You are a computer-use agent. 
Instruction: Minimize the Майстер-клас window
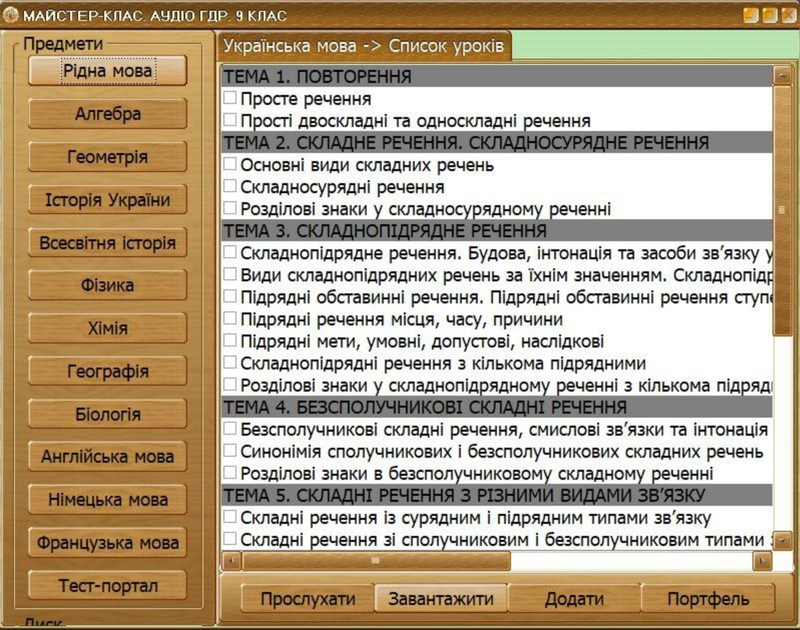pyautogui.click(x=752, y=14)
